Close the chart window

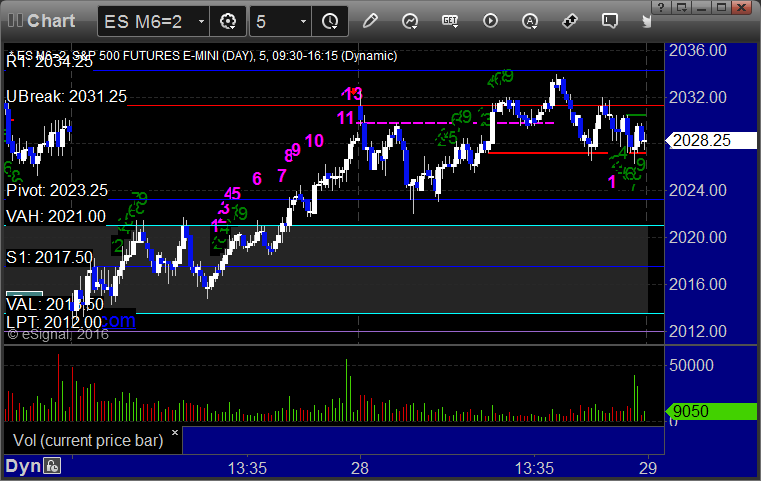742,7
